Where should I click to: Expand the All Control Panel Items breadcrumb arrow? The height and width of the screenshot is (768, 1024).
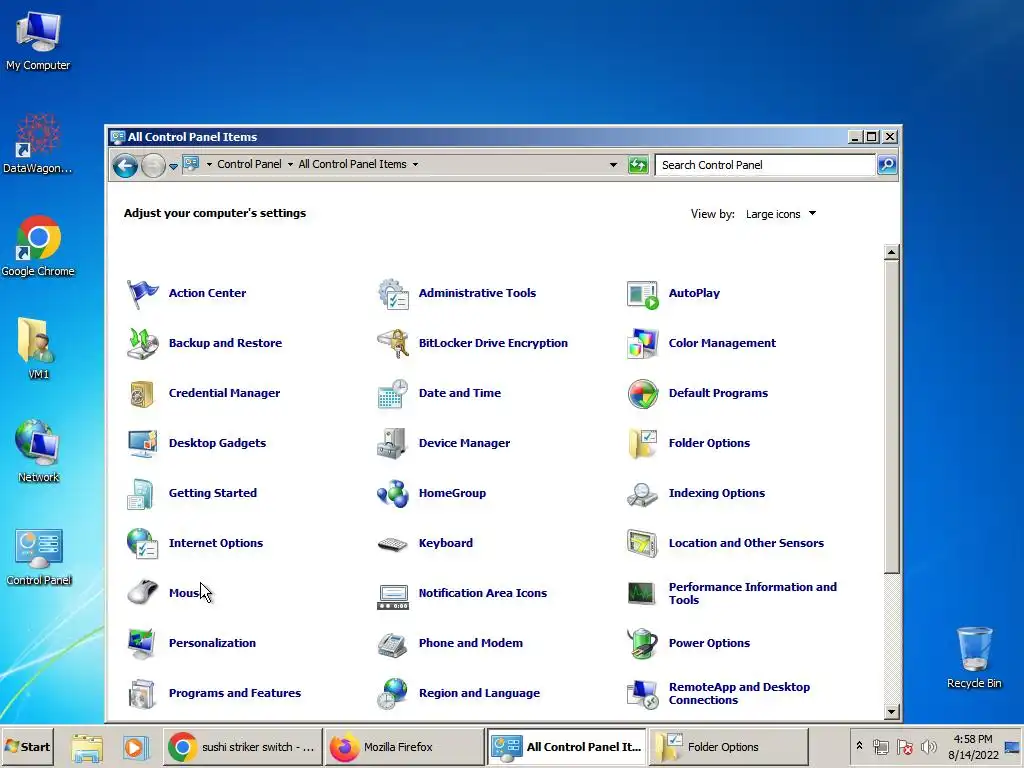[x=415, y=165]
